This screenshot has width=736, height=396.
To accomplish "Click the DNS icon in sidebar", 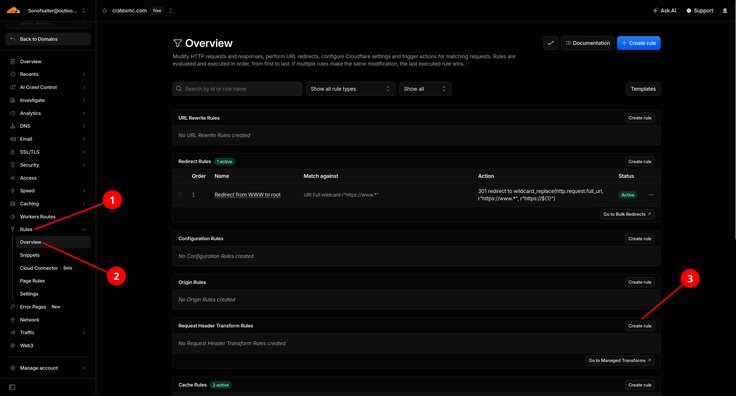I will click(13, 126).
